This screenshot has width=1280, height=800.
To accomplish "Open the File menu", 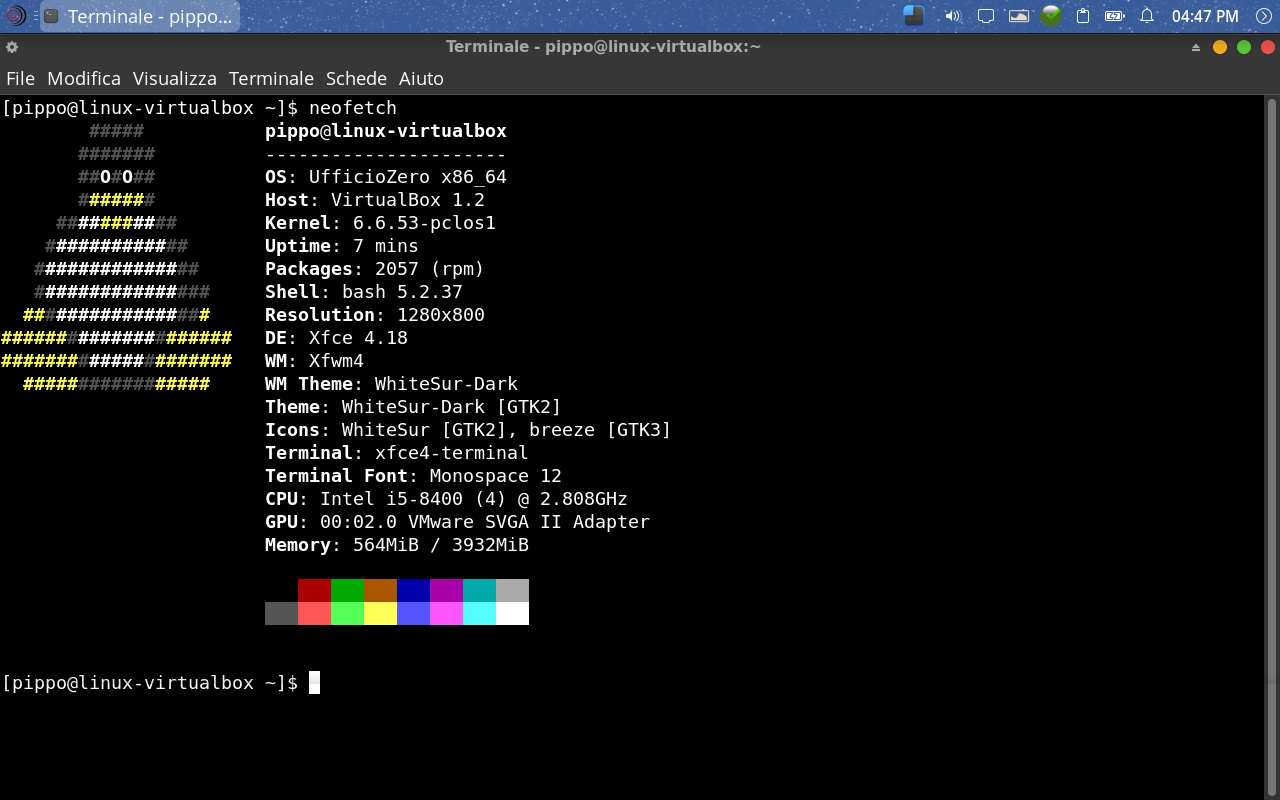I will pos(20,78).
